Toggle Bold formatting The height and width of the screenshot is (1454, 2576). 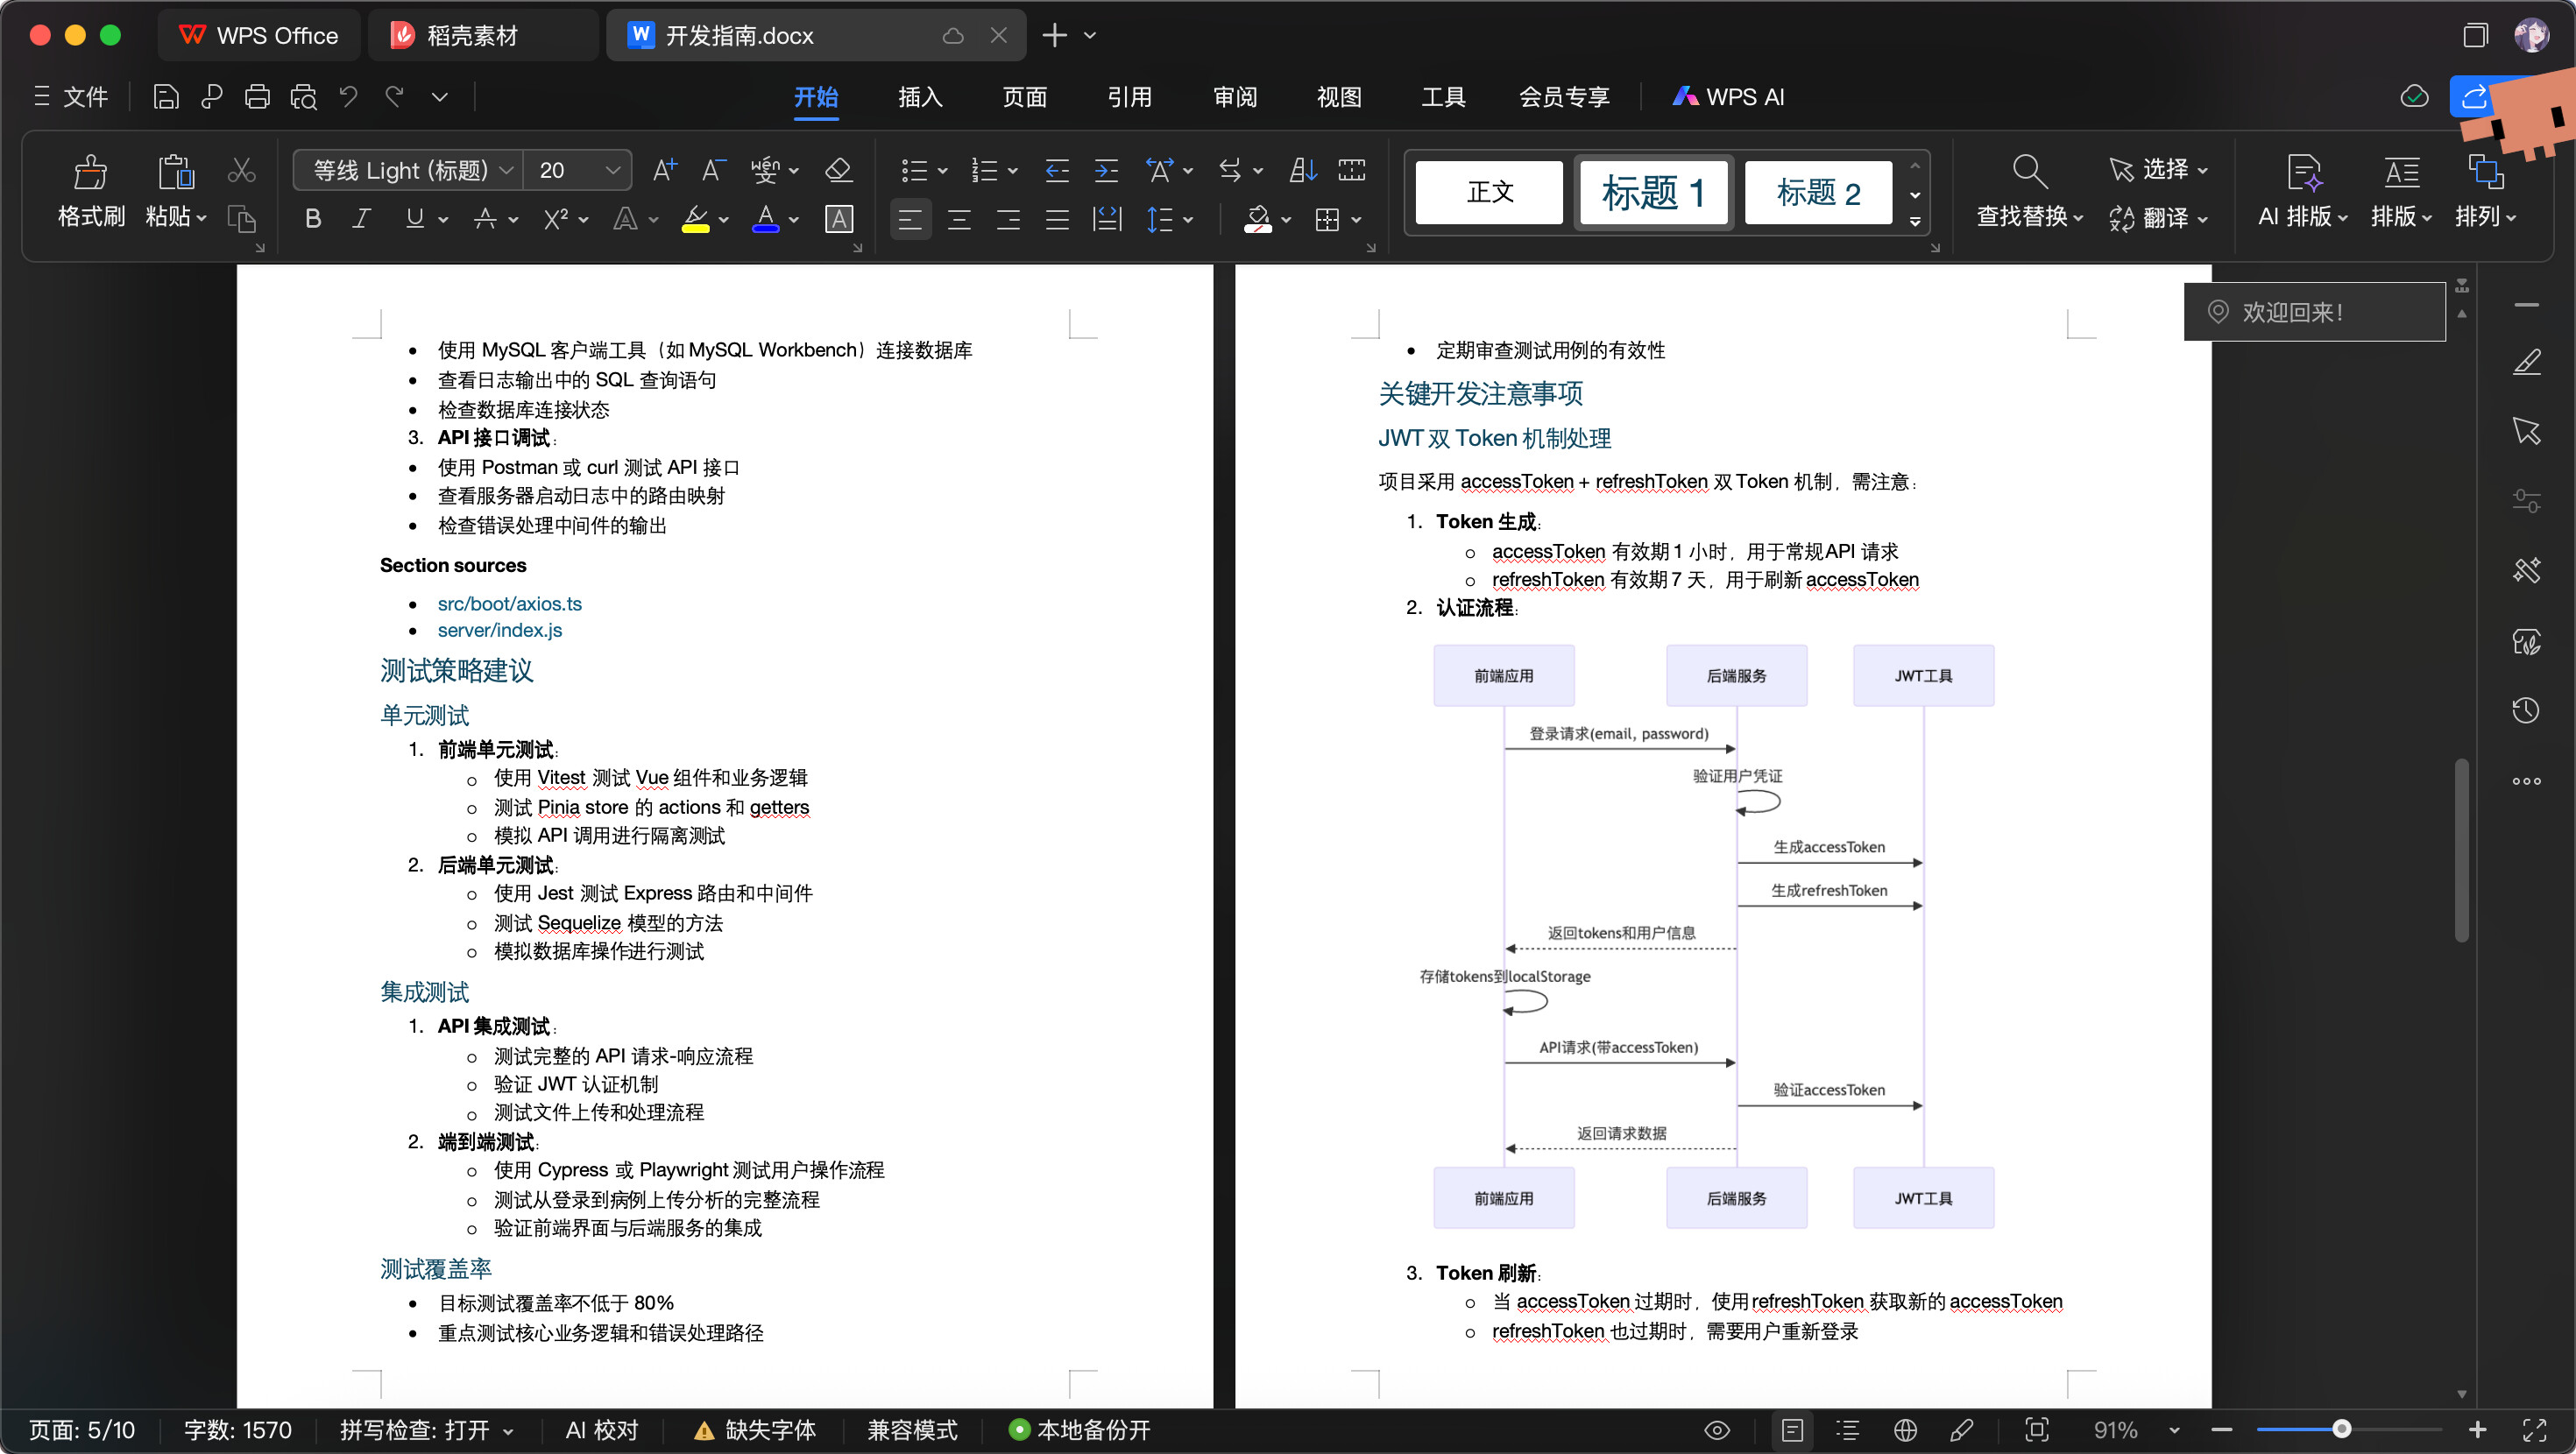(x=313, y=219)
